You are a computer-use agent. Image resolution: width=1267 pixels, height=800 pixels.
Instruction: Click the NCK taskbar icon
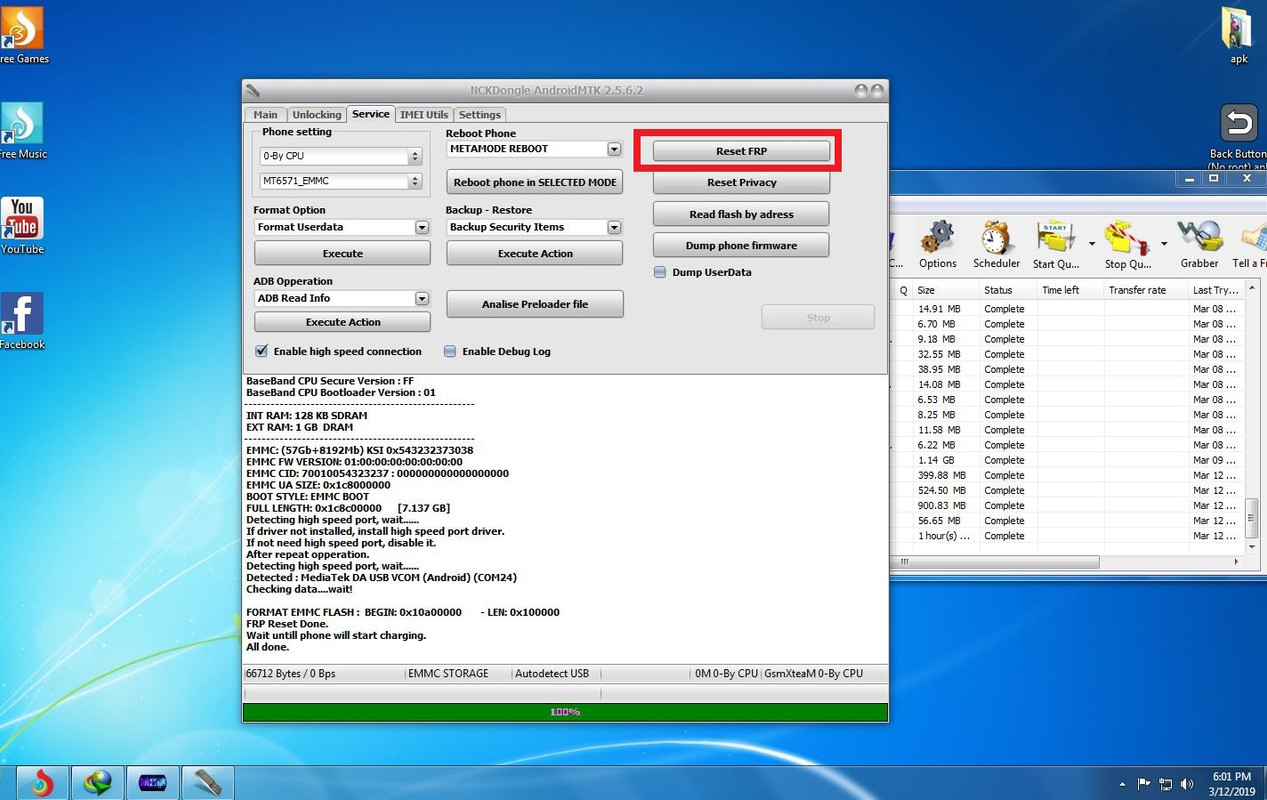152,782
